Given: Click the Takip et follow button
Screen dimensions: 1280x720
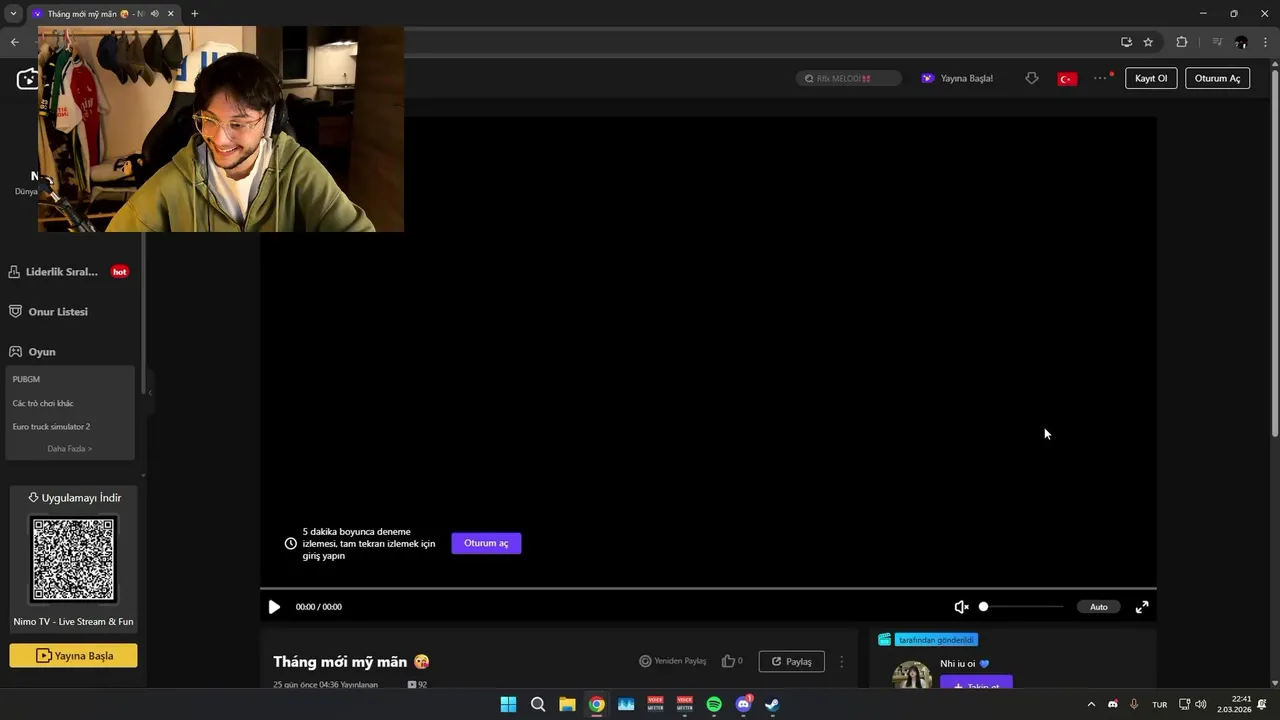Looking at the screenshot, I should tap(976, 683).
